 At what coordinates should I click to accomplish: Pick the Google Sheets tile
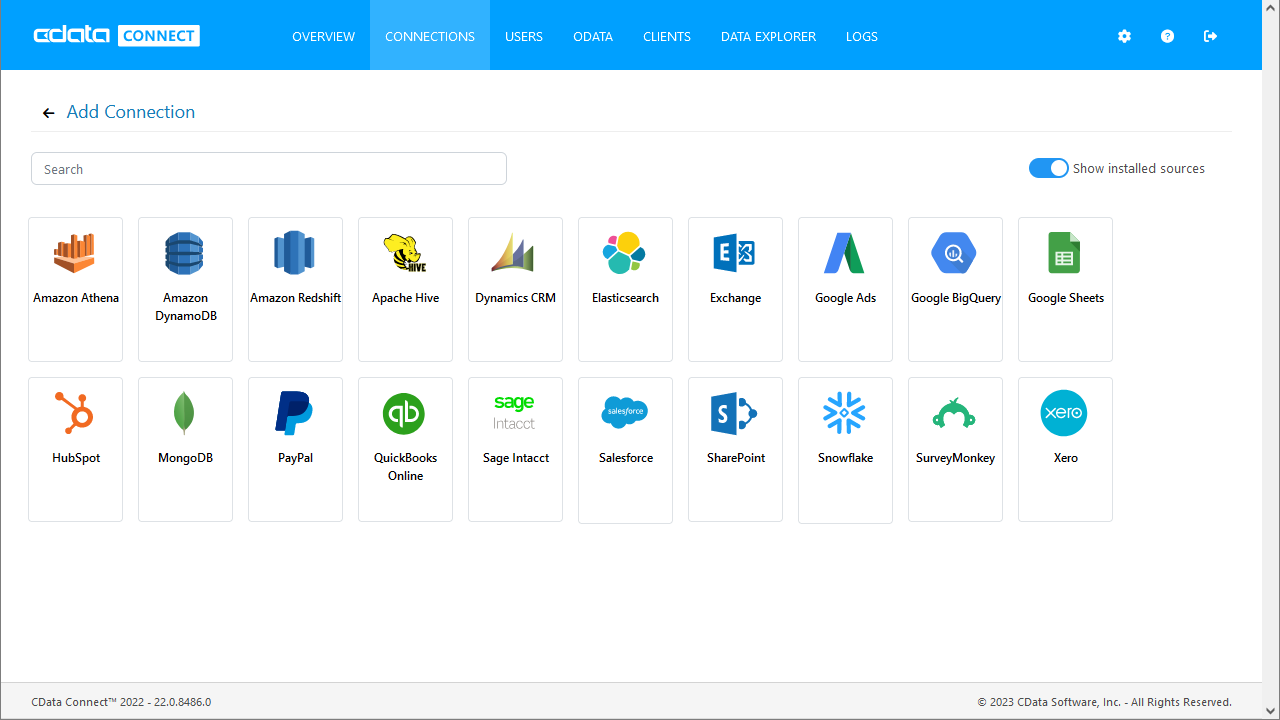pyautogui.click(x=1065, y=289)
